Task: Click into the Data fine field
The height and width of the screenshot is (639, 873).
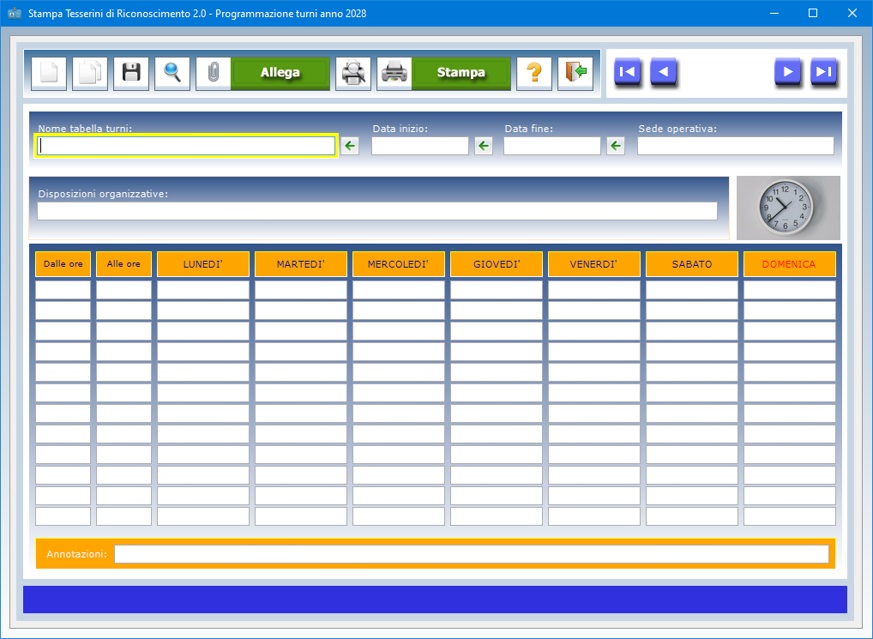Action: click(x=552, y=146)
